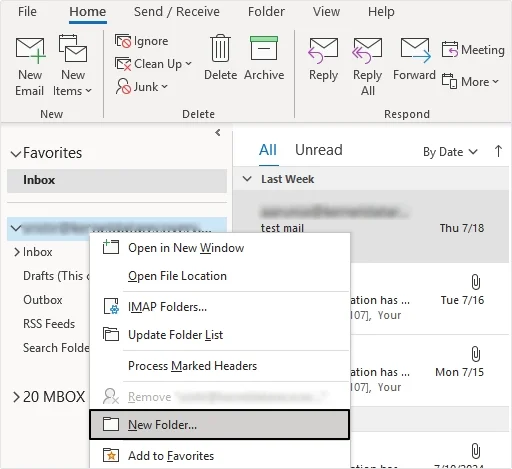Choose New Folder... in context menu
The width and height of the screenshot is (512, 469).
point(220,425)
